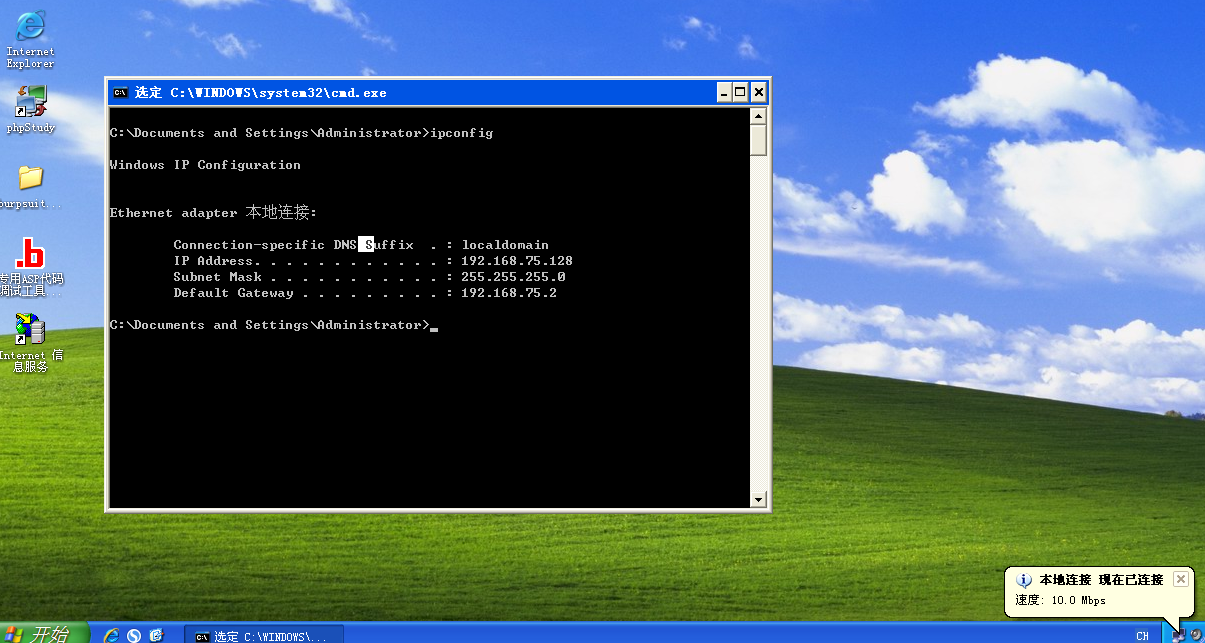
Task: Click the IP address 192.168.75.128
Action: [x=517, y=261]
